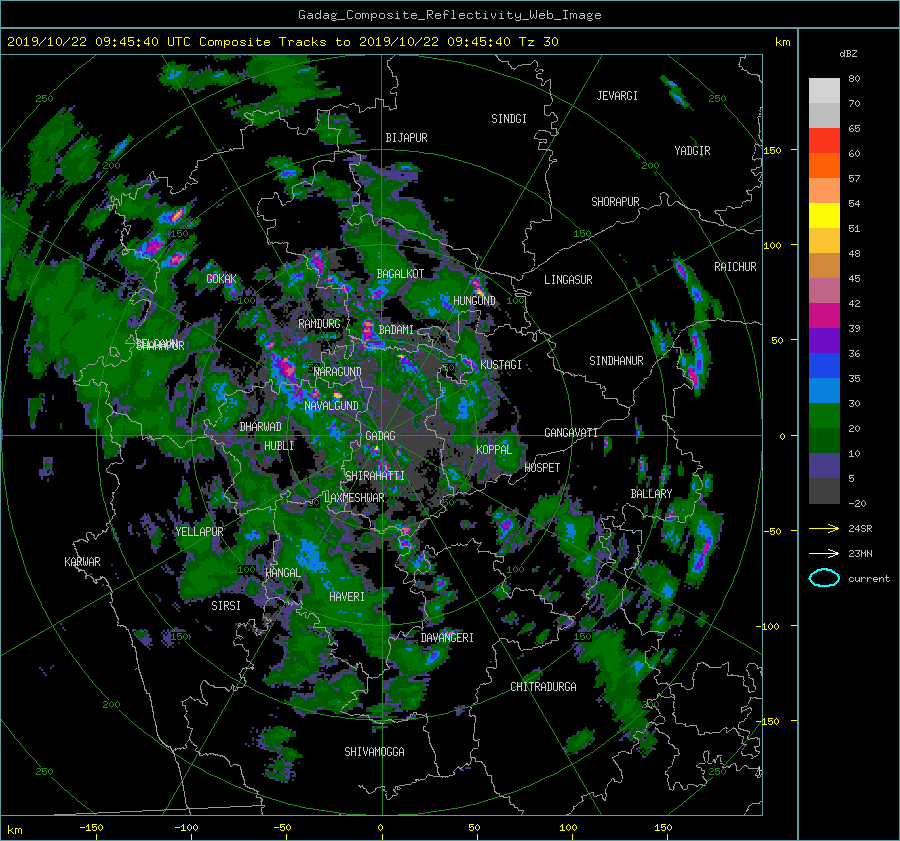Click the NAVALGUND city label
The image size is (900, 841).
click(x=331, y=406)
